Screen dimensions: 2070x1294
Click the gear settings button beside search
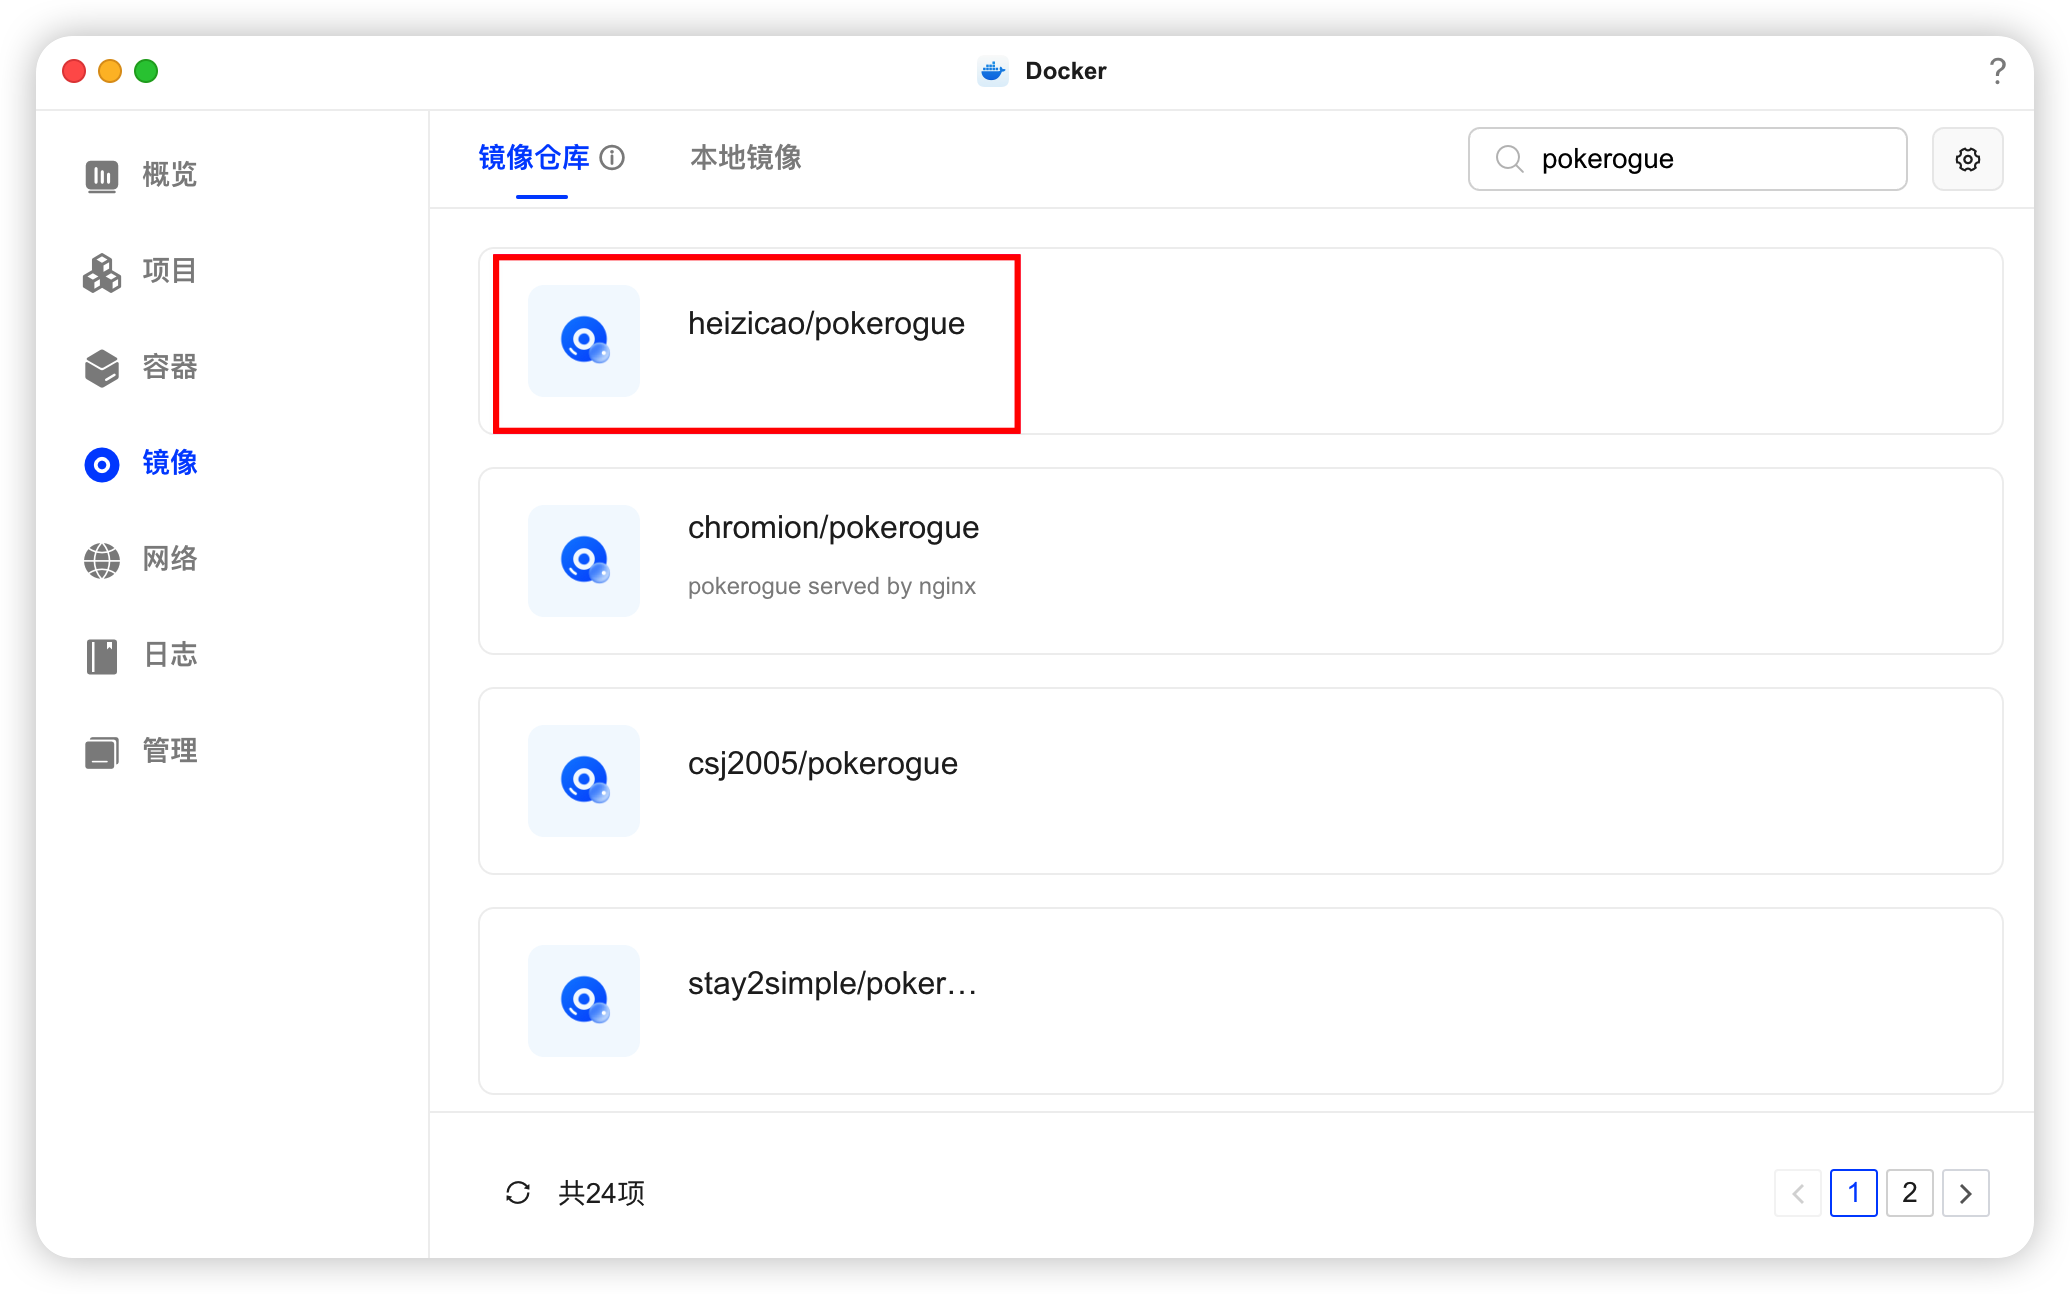pyautogui.click(x=1967, y=159)
